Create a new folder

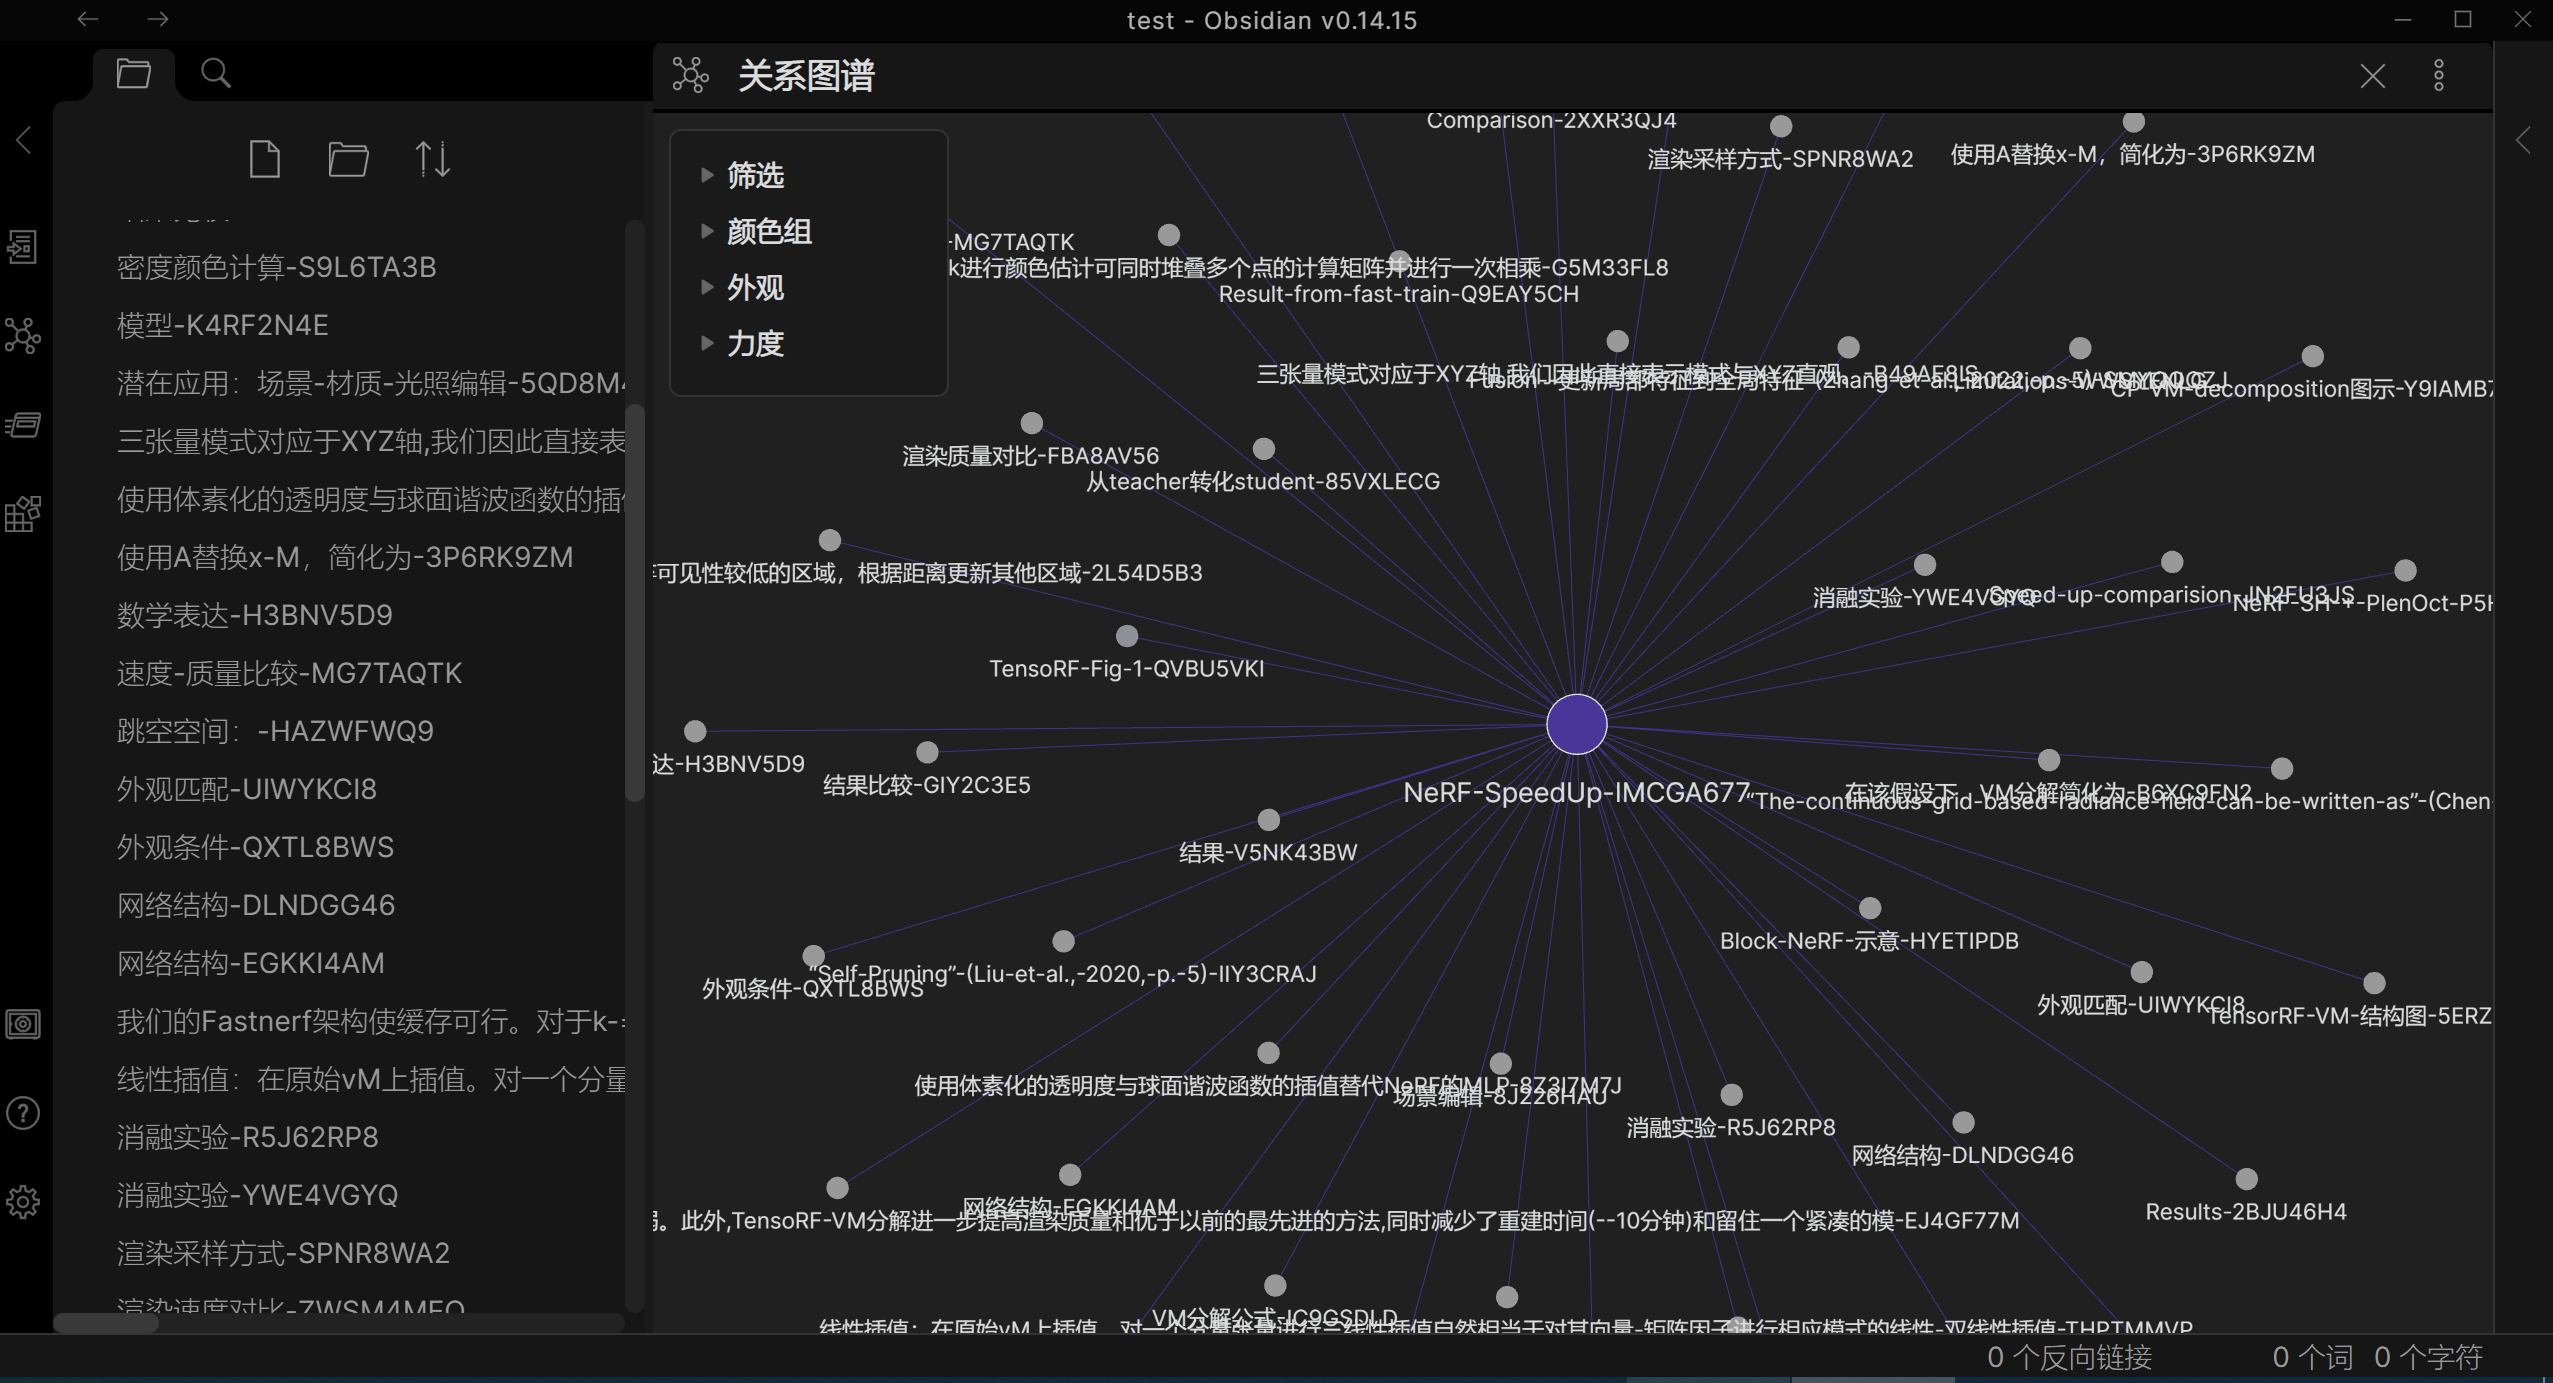348,159
